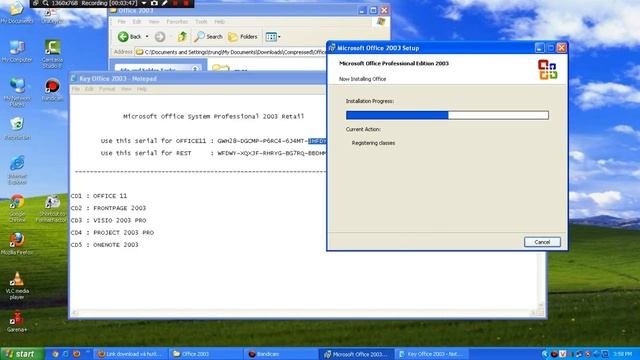Open Bandicam recording bar dropdown arrow
Image resolution: width=640 pixels, height=360 pixels.
click(x=144, y=3)
